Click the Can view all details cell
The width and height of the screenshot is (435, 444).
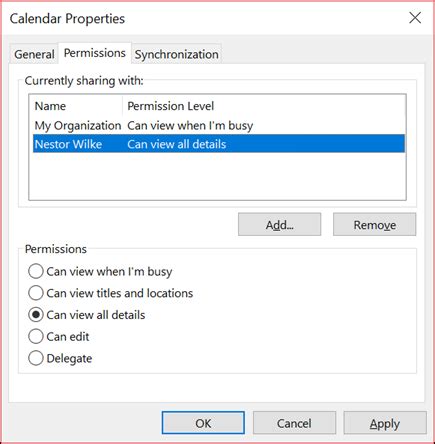coord(177,144)
